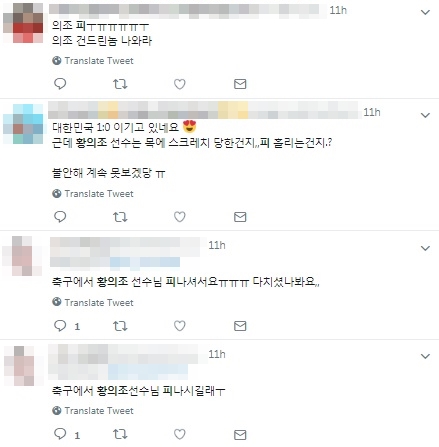Retweet the 대한민국 1:0 이기고 있네요 tweet
Image resolution: width=439 pixels, height=447 pixels.
120,217
